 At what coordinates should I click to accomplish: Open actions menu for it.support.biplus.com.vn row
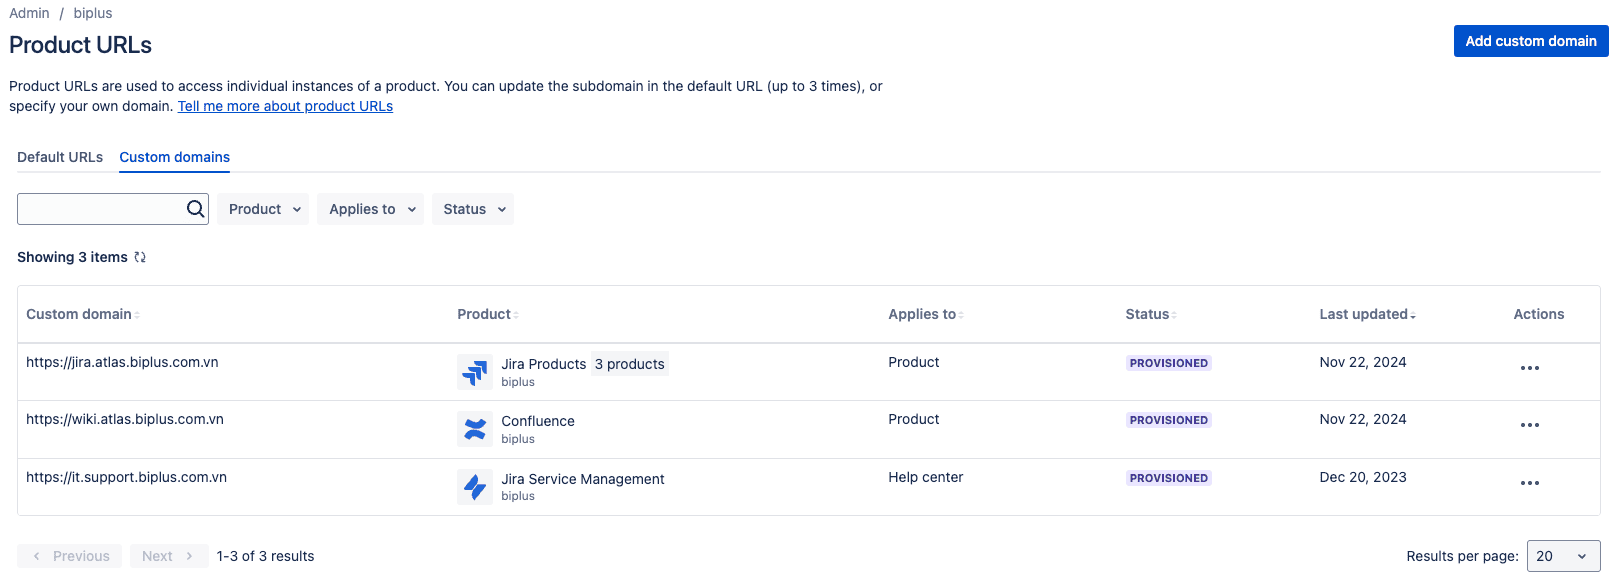coord(1529,483)
